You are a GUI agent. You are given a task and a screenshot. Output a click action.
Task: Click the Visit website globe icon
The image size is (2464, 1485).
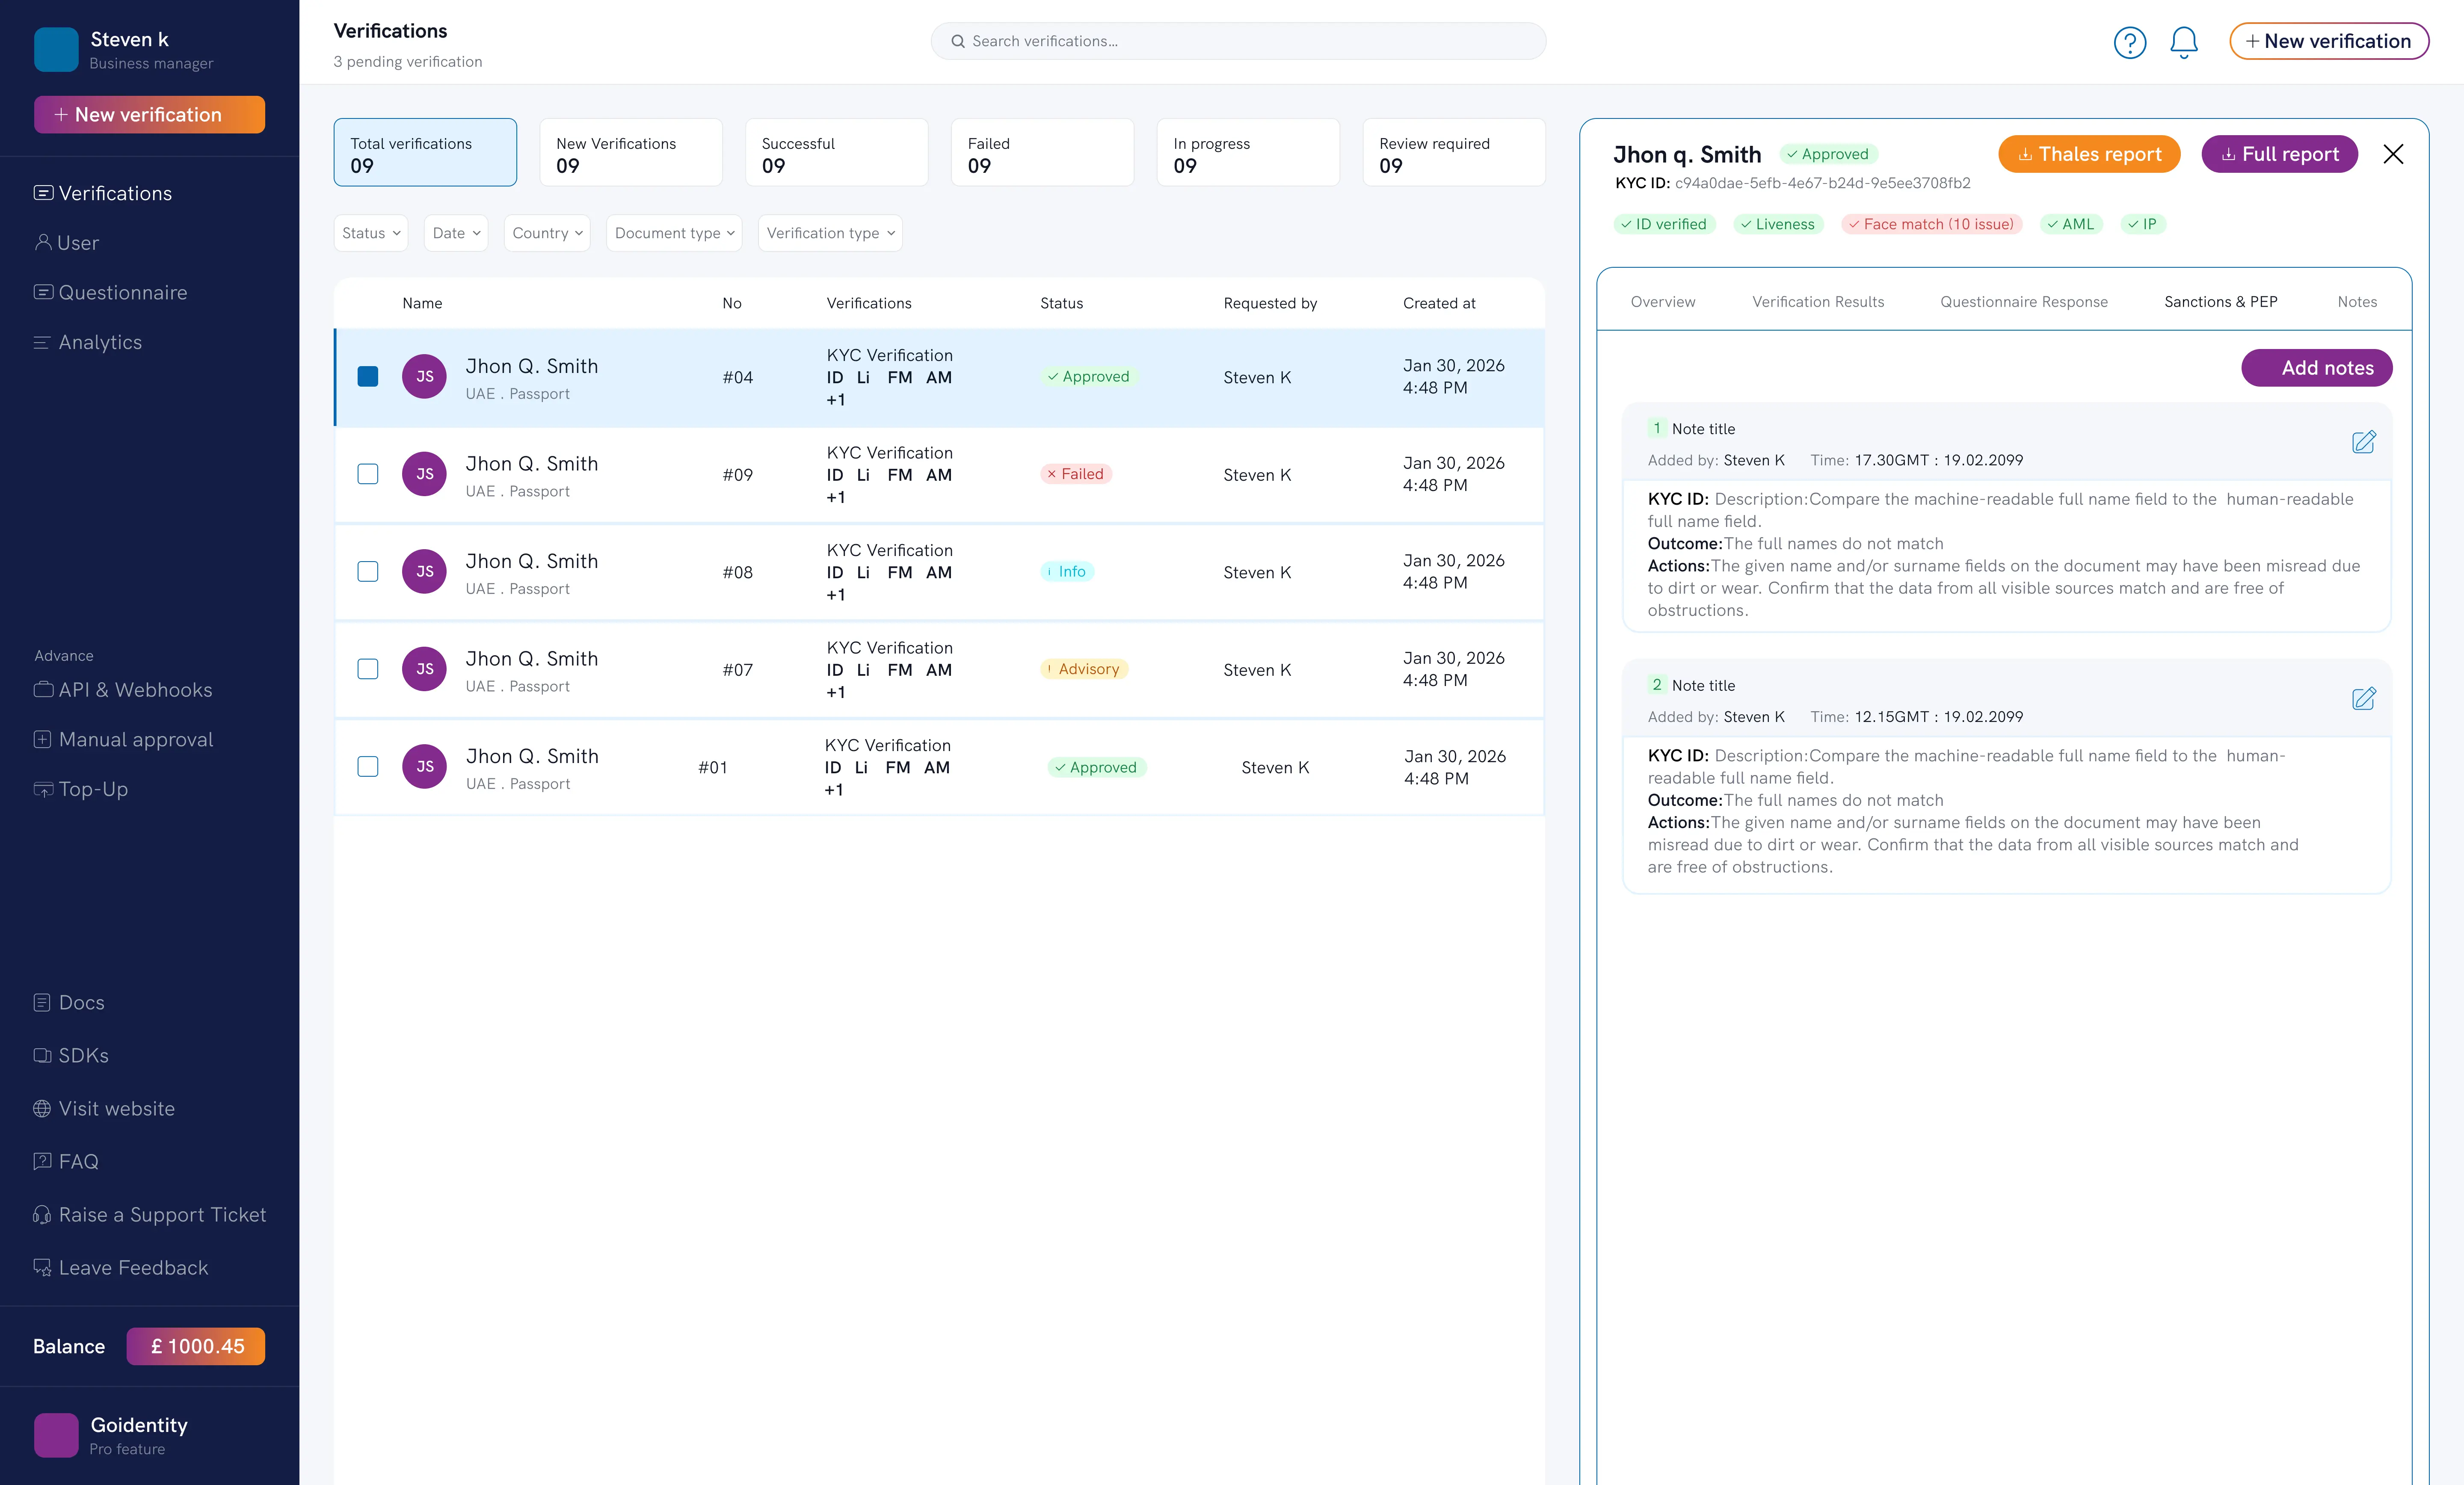[42, 1109]
